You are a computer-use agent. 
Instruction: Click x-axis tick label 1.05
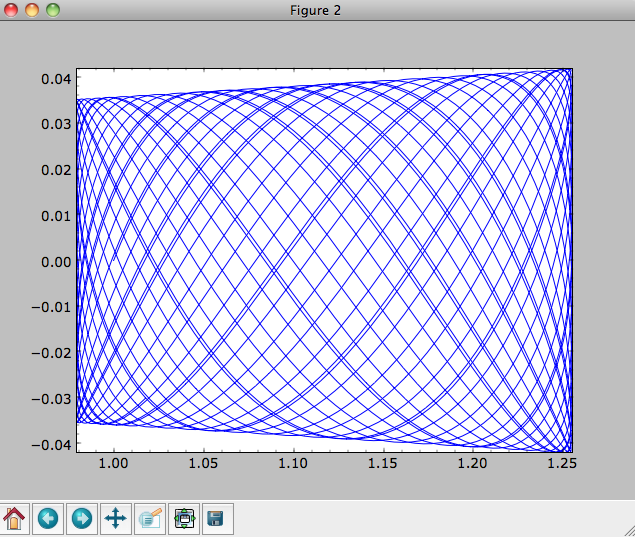coord(203,463)
